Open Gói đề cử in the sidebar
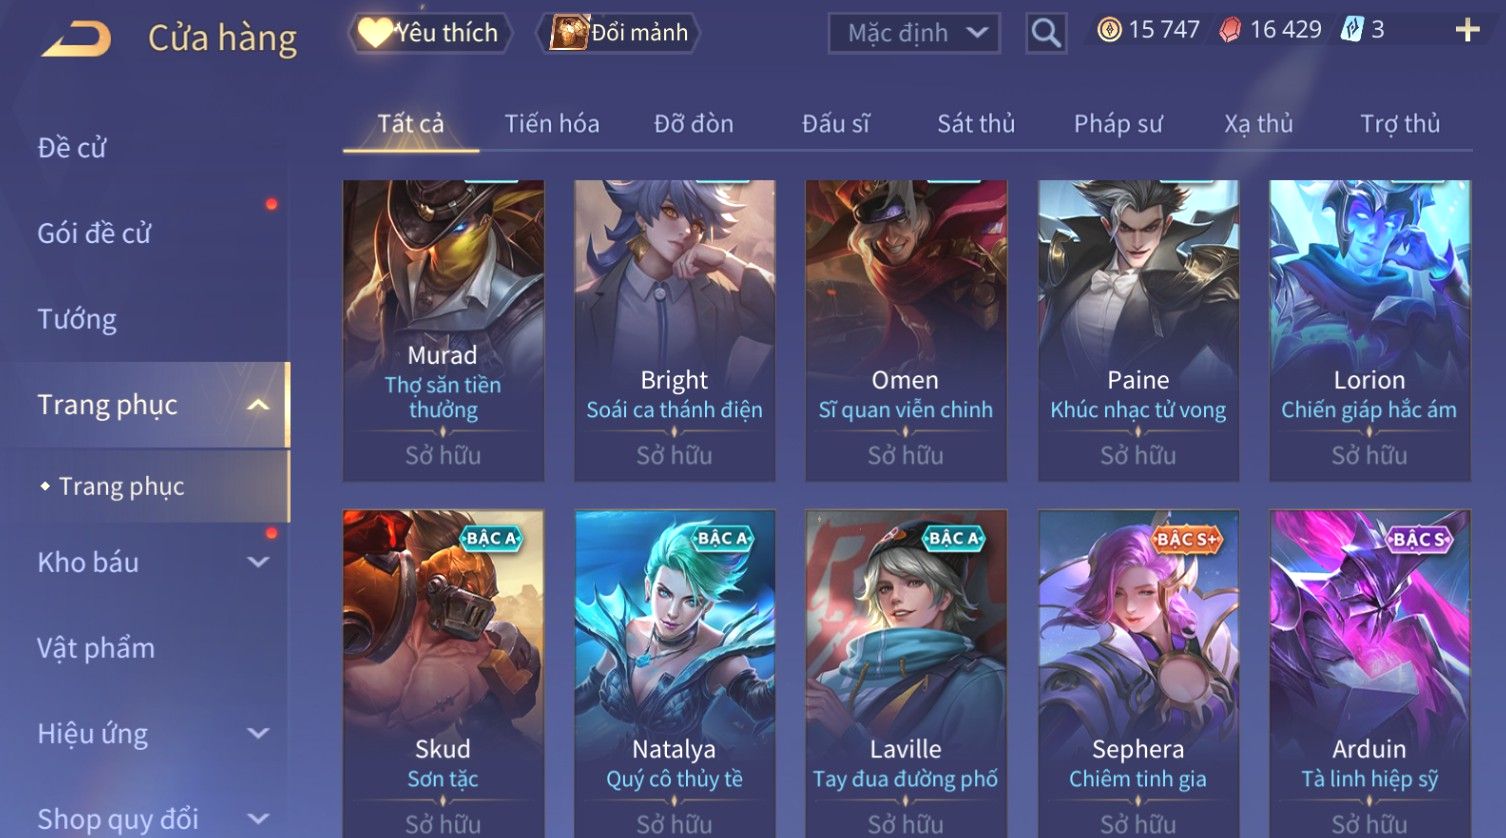Viewport: 1506px width, 838px height. click(94, 233)
